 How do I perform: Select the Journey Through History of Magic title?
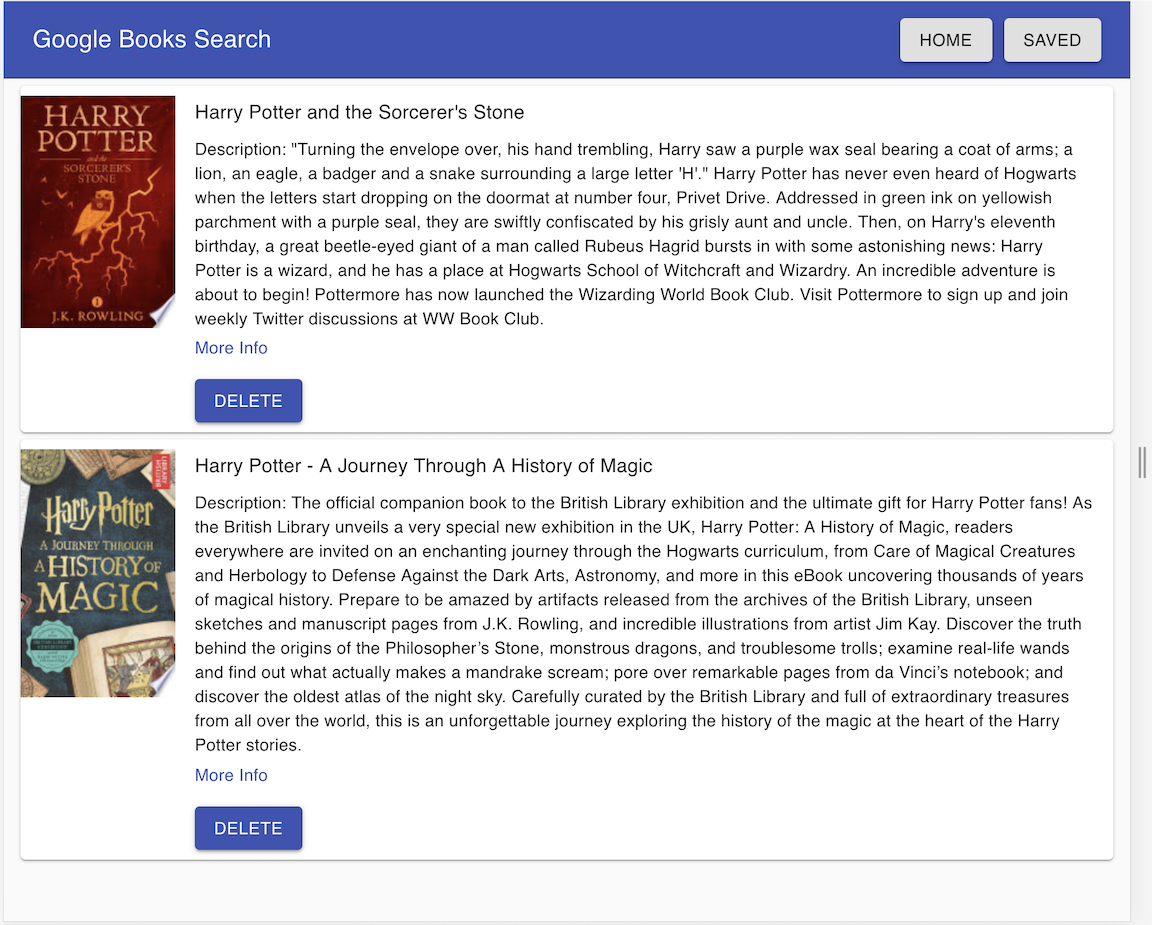[423, 466]
